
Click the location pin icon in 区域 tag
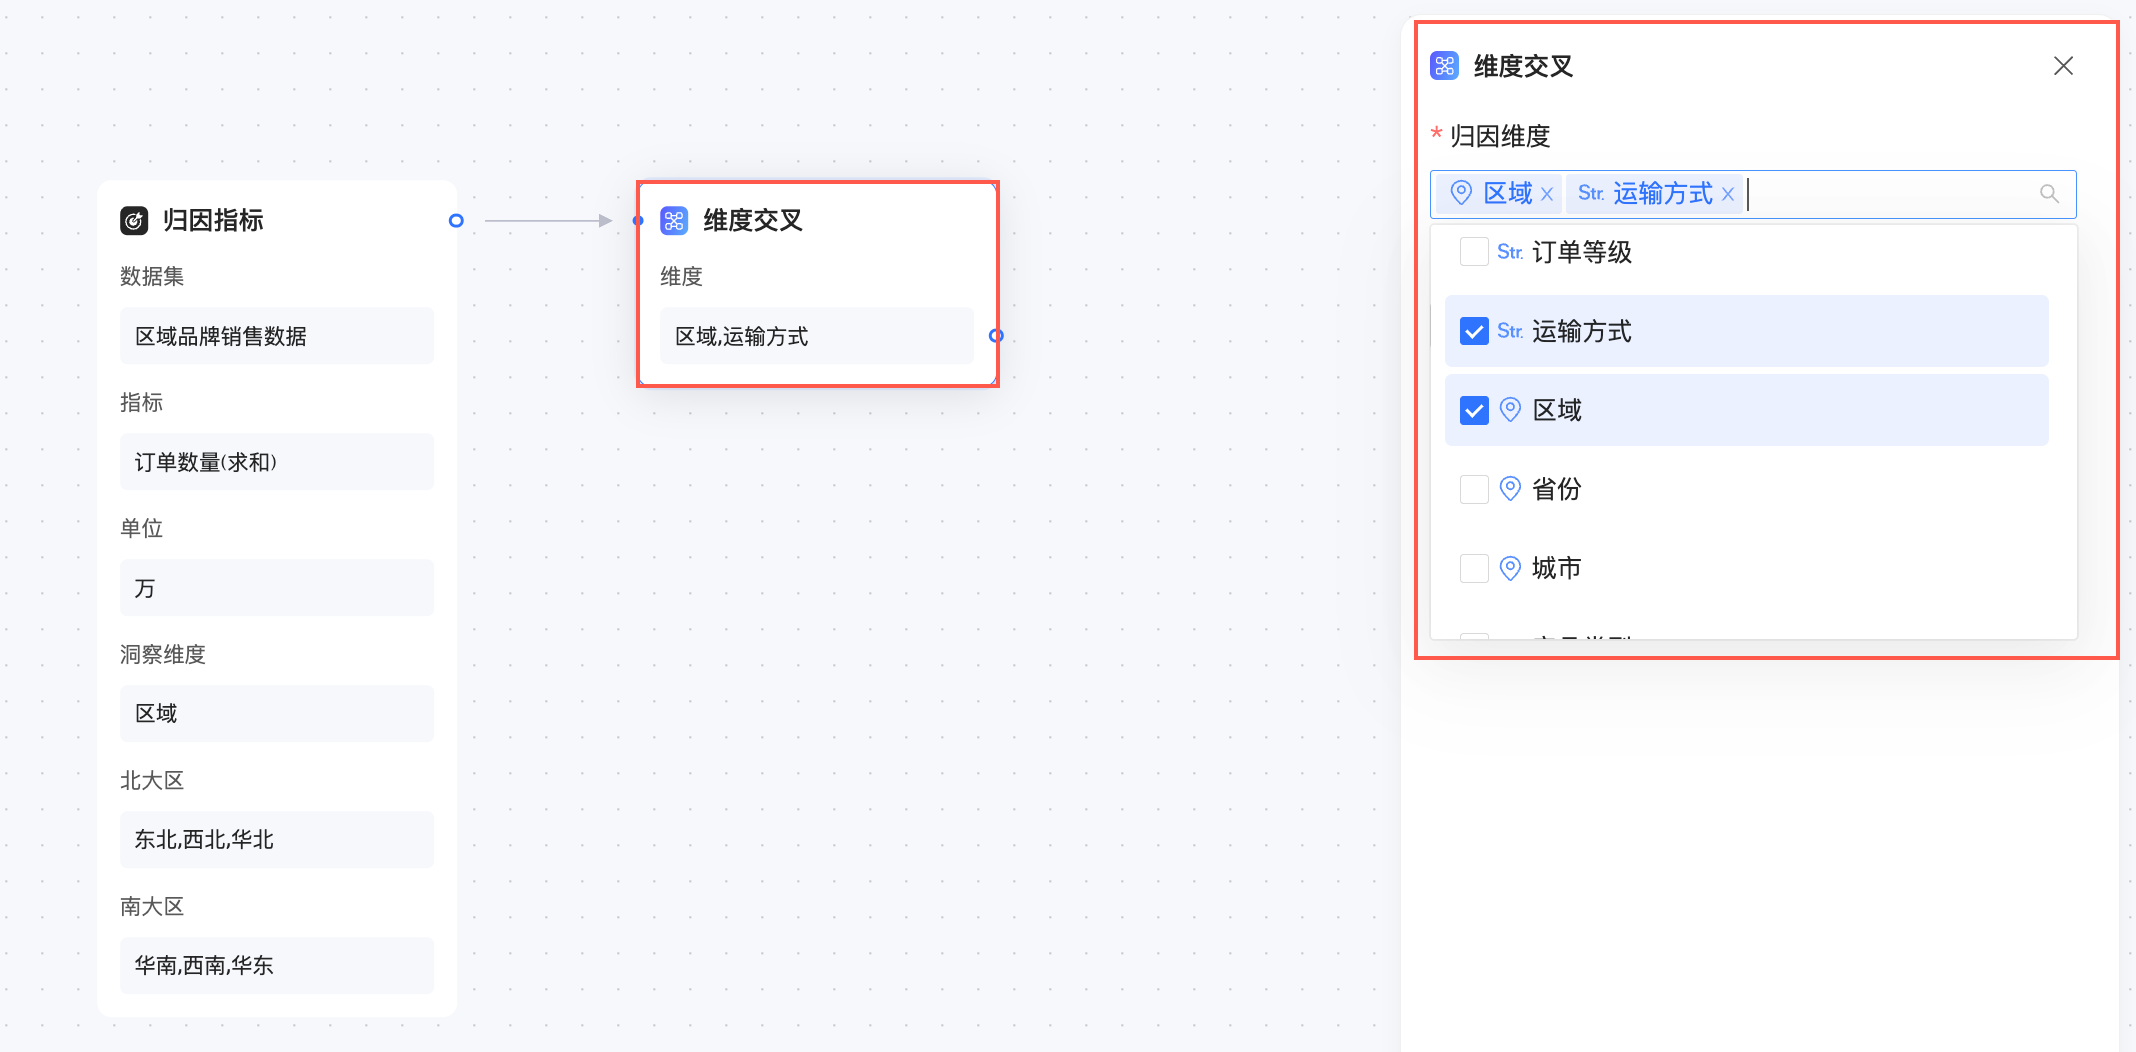(x=1461, y=193)
